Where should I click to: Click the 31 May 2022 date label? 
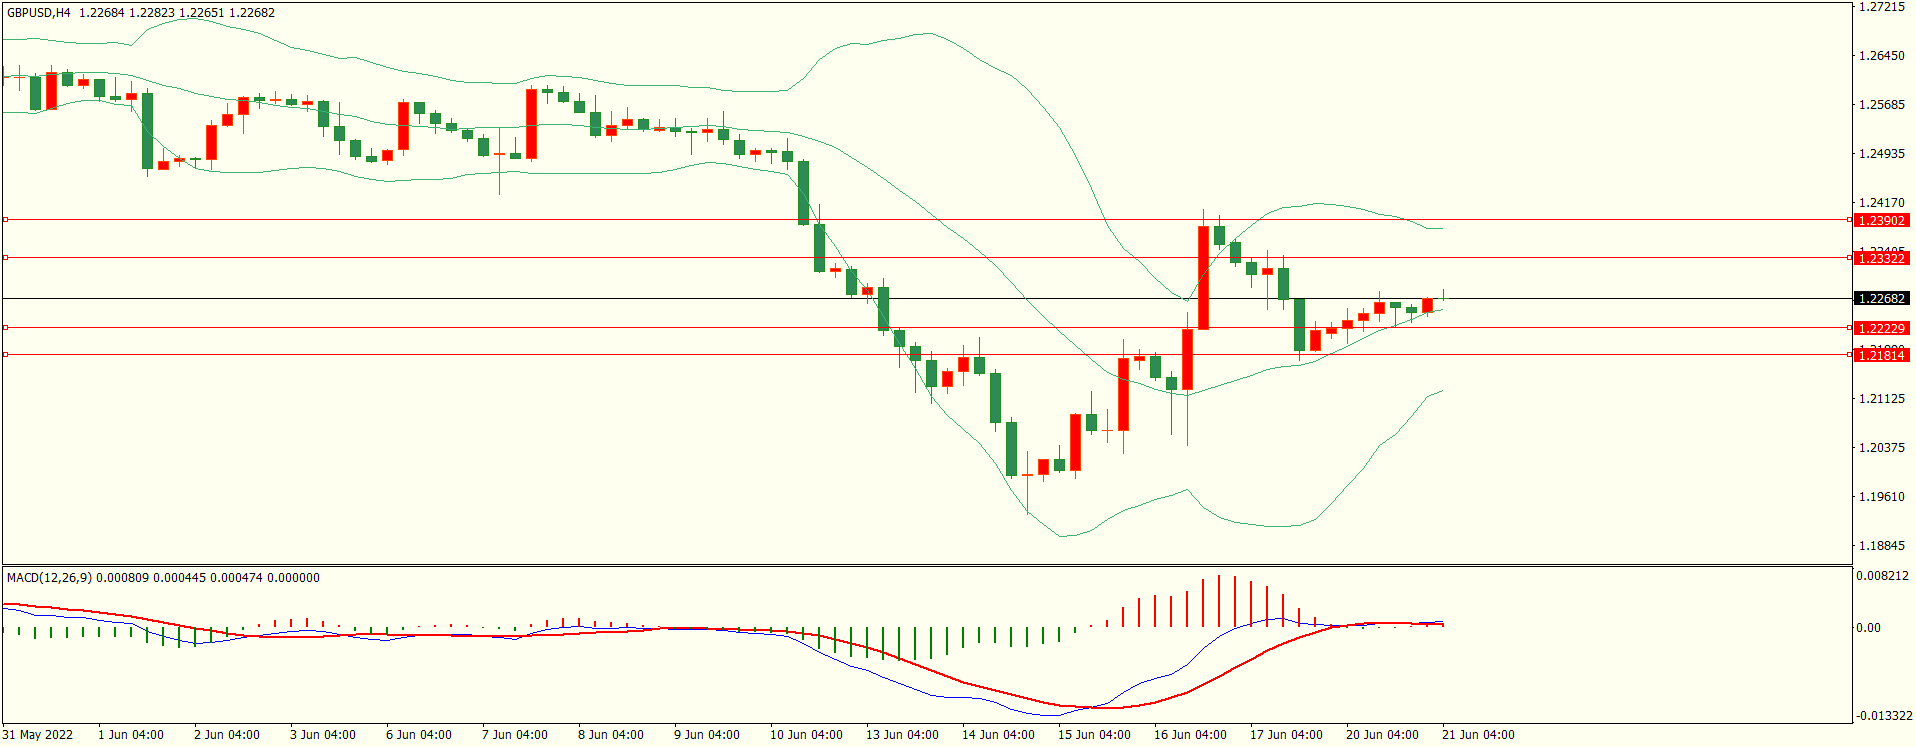click(38, 735)
